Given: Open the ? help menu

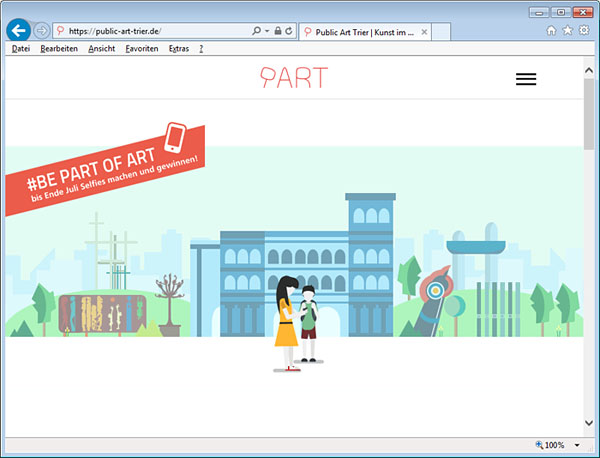Looking at the screenshot, I should (x=201, y=49).
